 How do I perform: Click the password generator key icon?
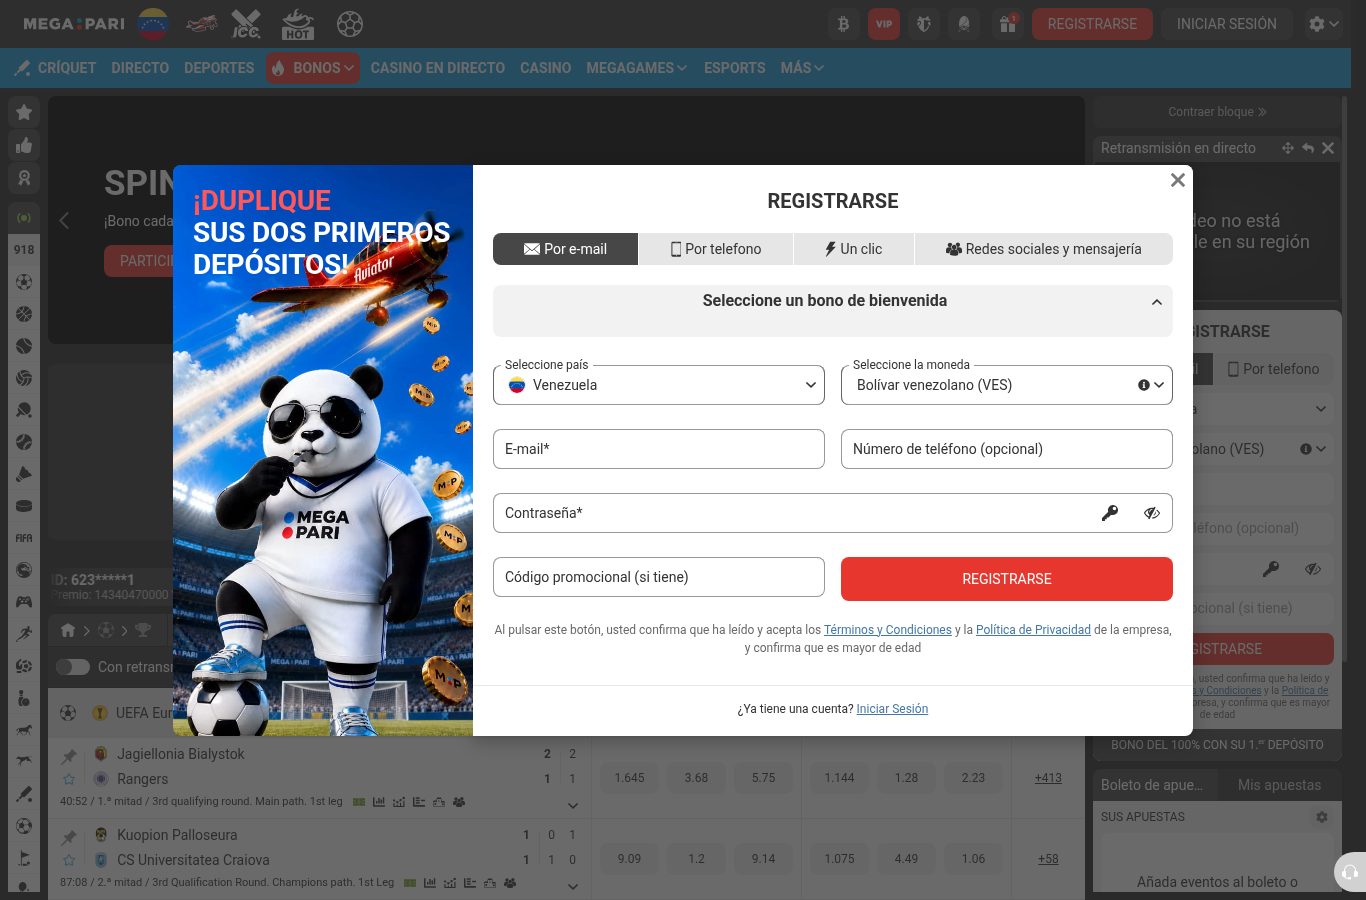coord(1110,513)
